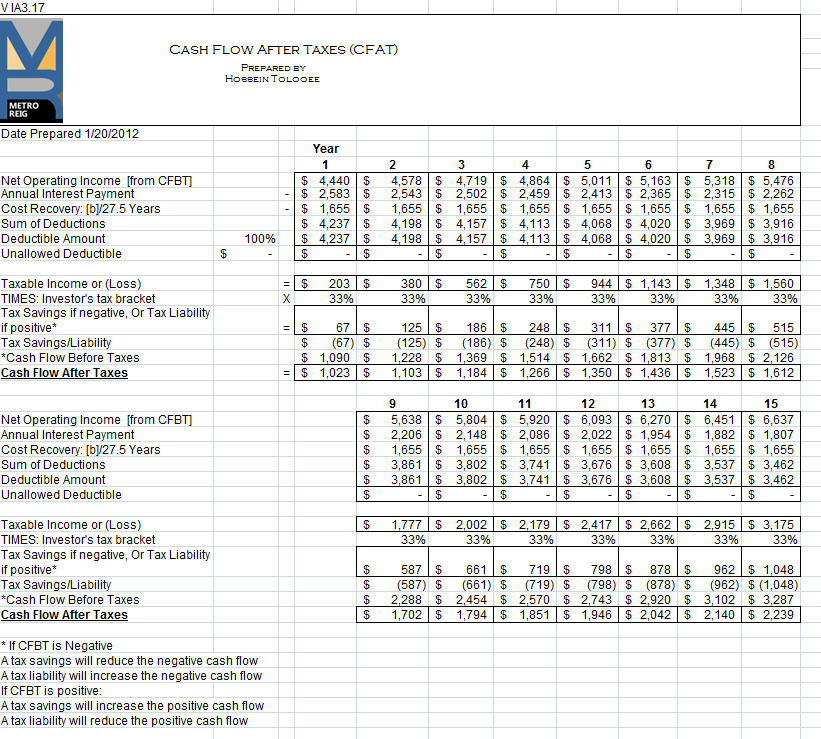821x739 pixels.
Task: Select 'A tax savings will increase the positive cash flow'
Action: tap(132, 706)
